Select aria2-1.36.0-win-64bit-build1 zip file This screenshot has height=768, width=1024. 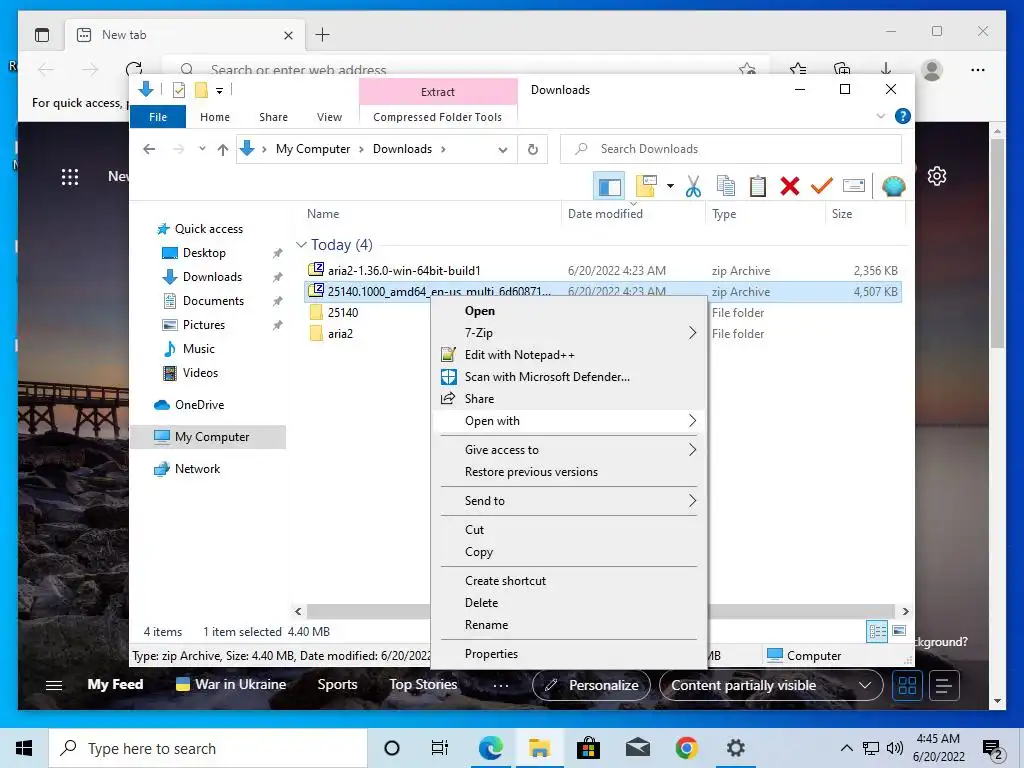coord(404,270)
